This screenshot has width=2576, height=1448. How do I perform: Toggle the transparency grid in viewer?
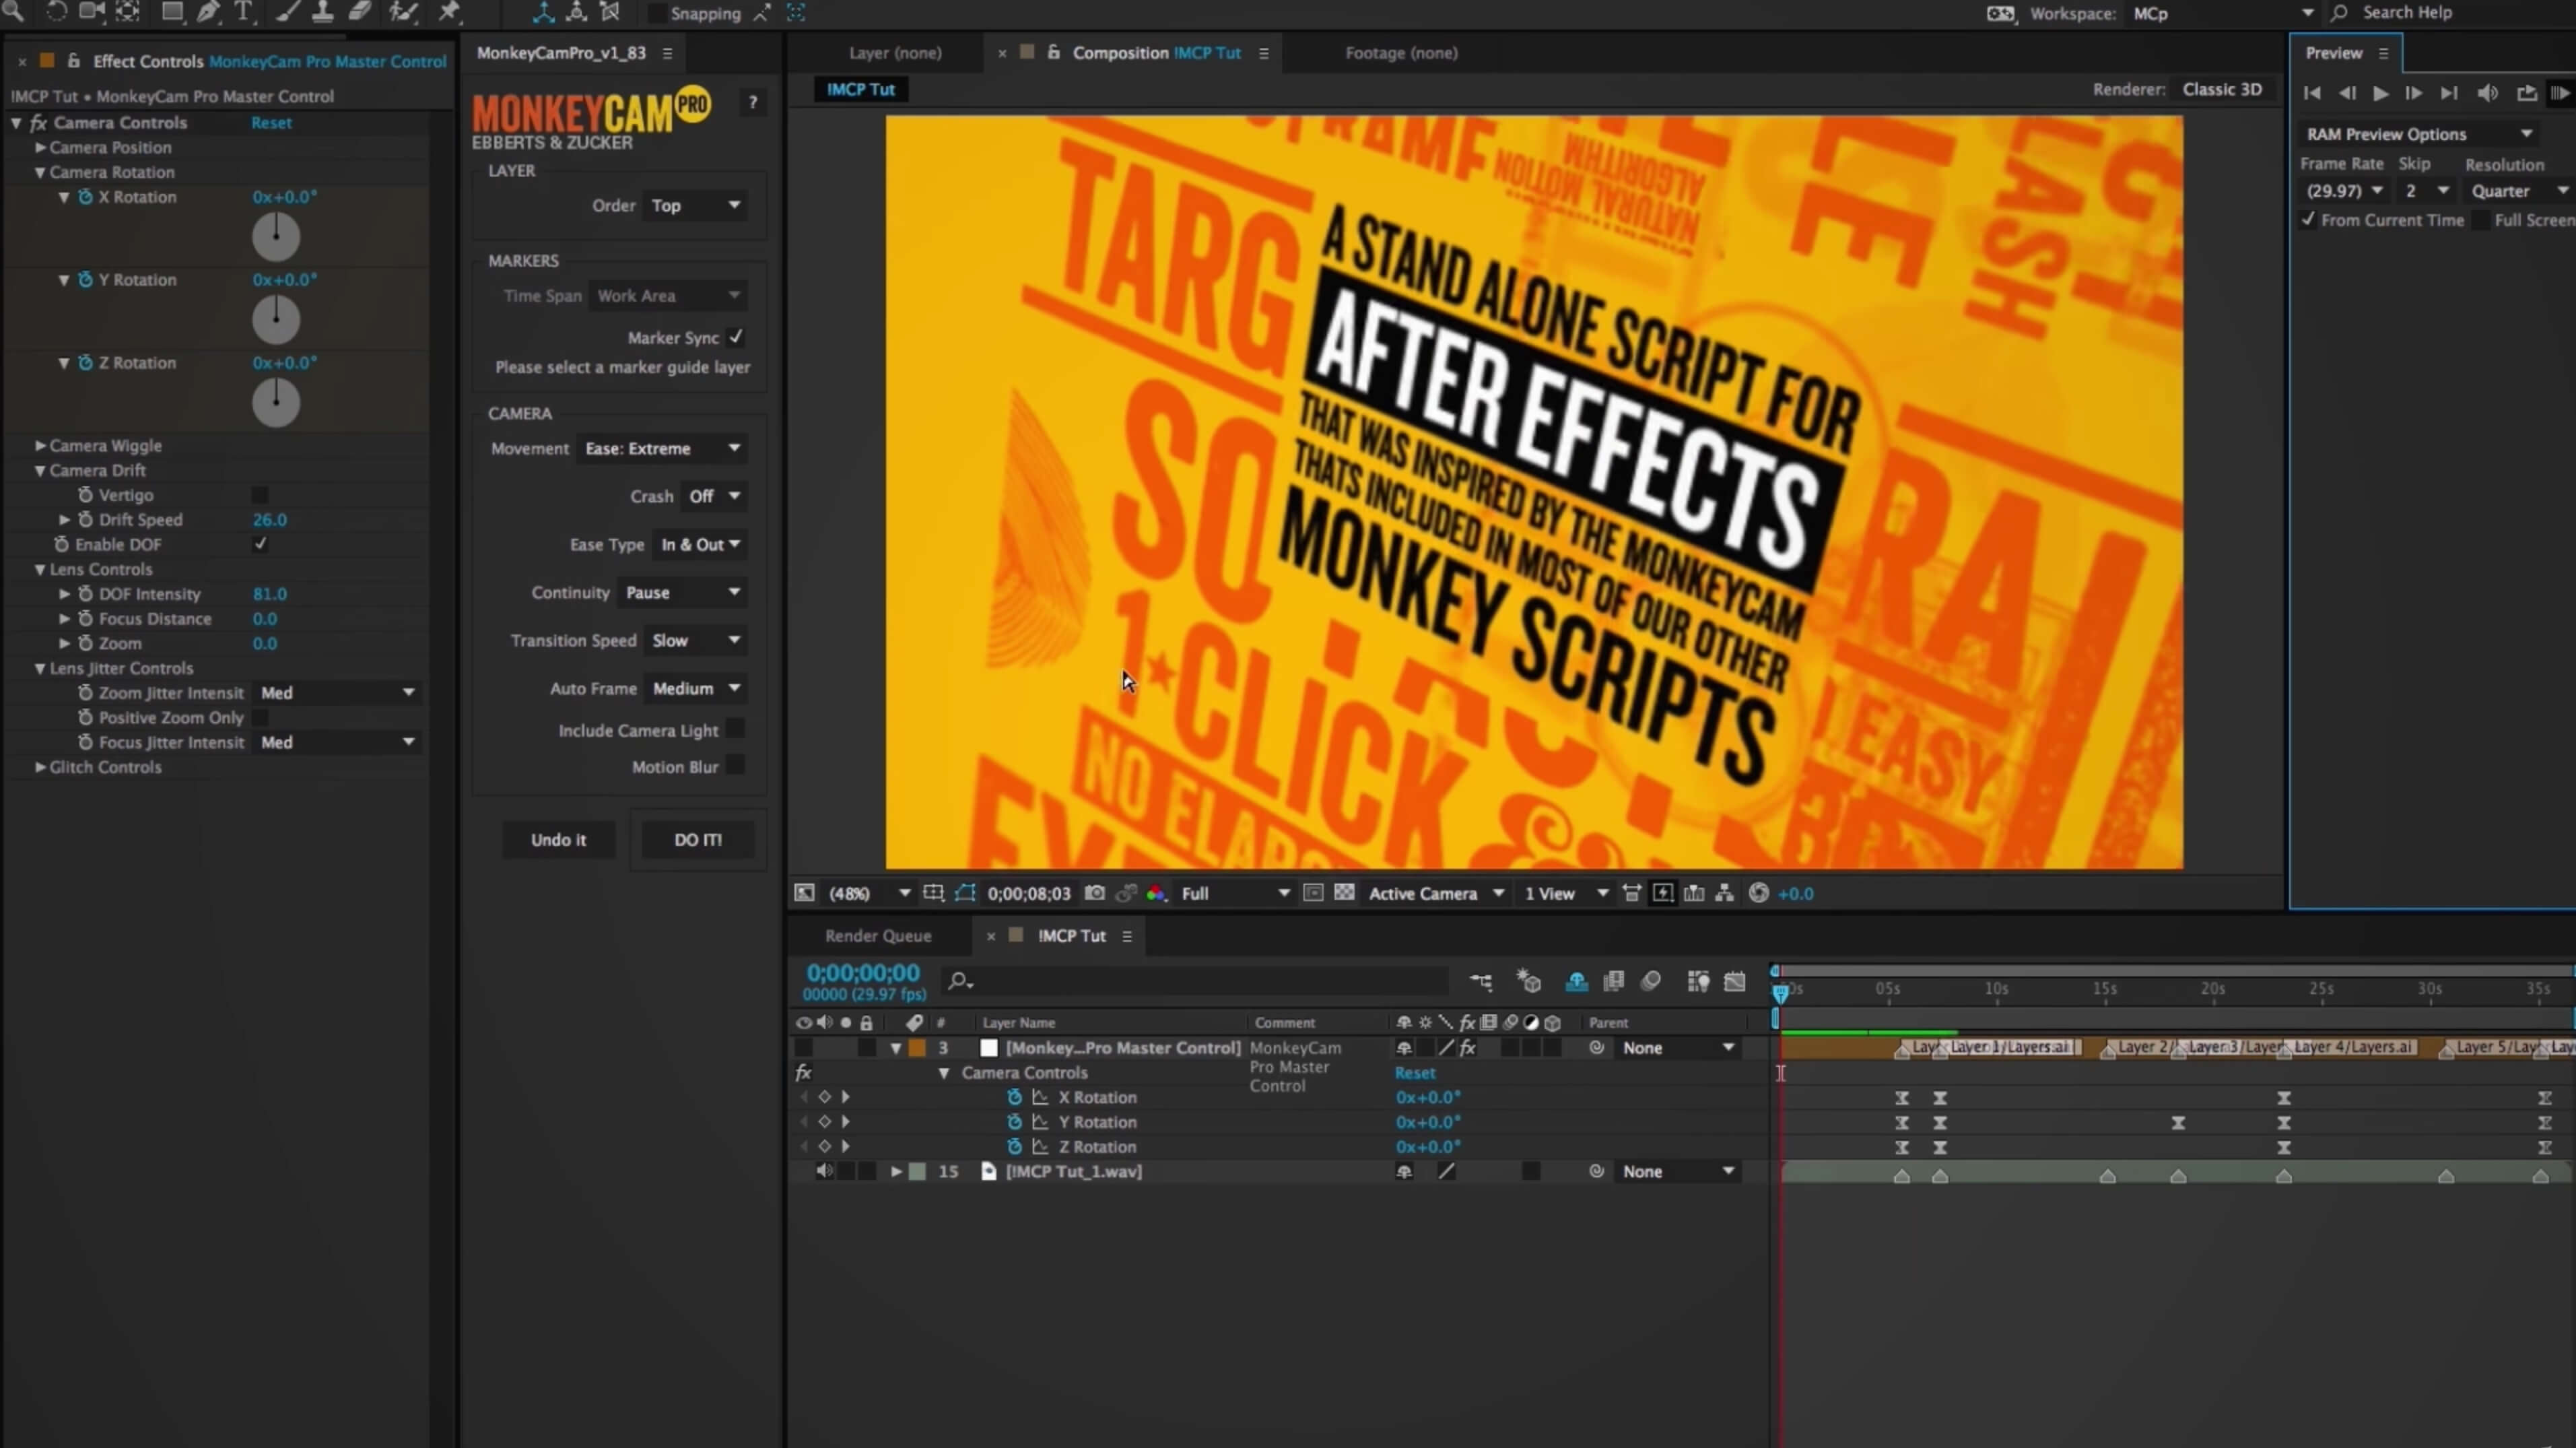(1344, 892)
